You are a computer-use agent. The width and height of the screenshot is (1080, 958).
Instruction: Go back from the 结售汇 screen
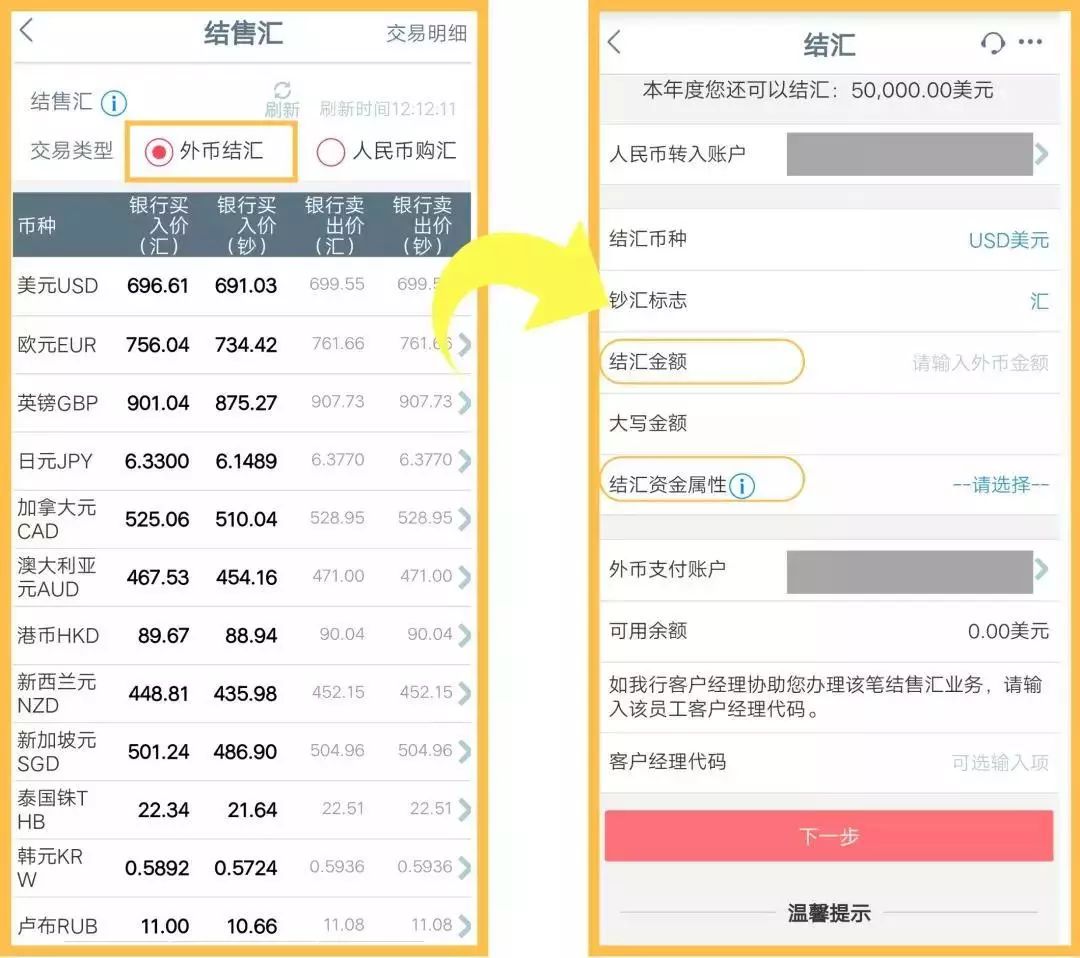point(26,30)
